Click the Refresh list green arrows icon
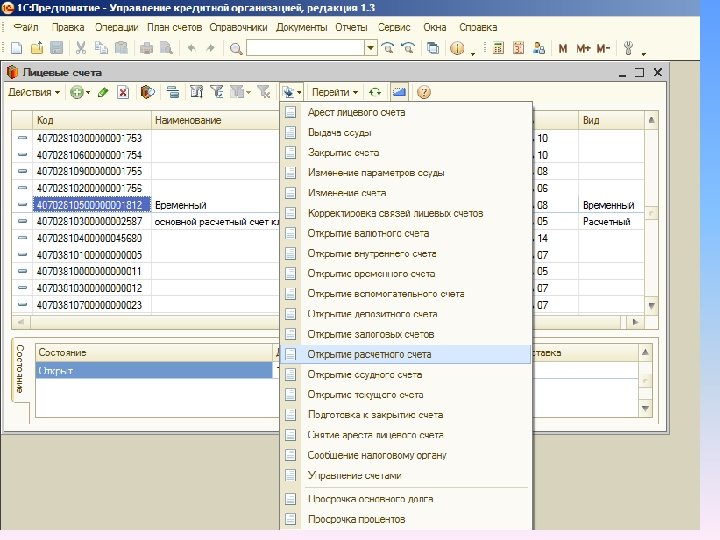The width and height of the screenshot is (720, 540). pos(374,92)
